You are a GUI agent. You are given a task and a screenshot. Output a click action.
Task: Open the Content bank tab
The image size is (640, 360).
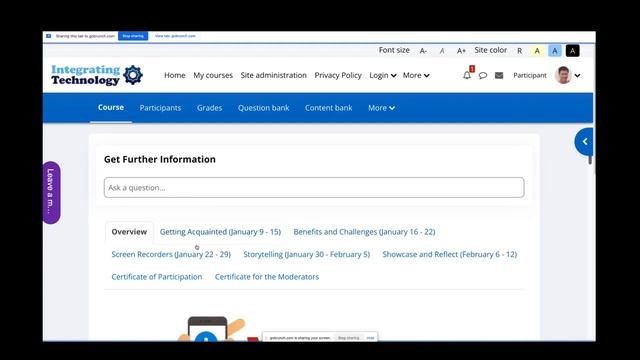point(329,108)
